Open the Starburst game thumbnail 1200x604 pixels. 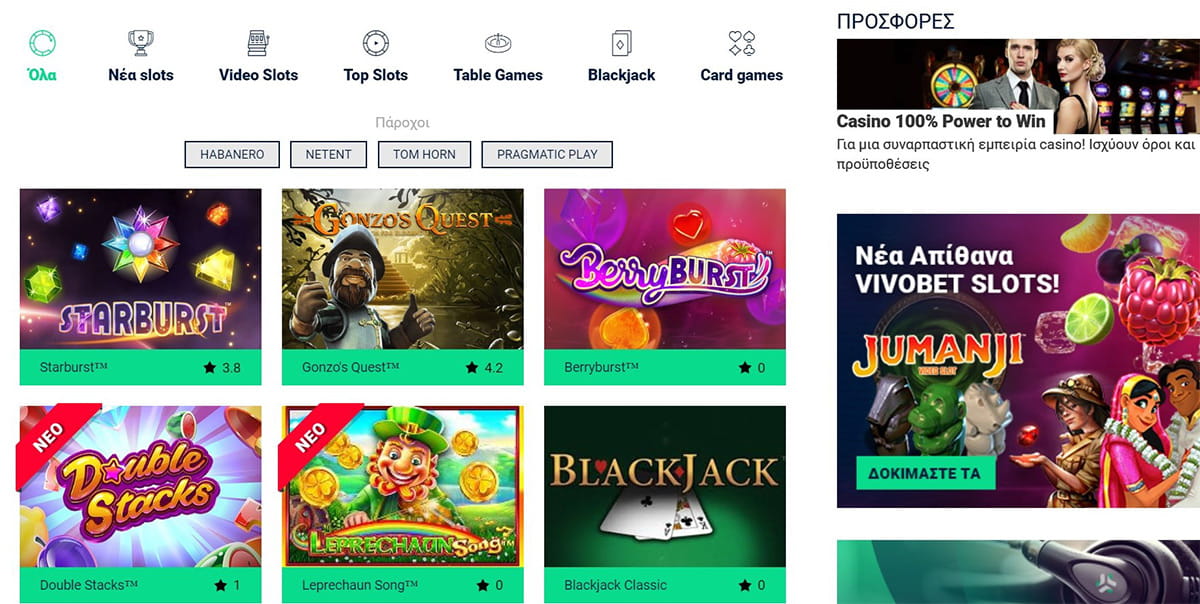point(140,269)
